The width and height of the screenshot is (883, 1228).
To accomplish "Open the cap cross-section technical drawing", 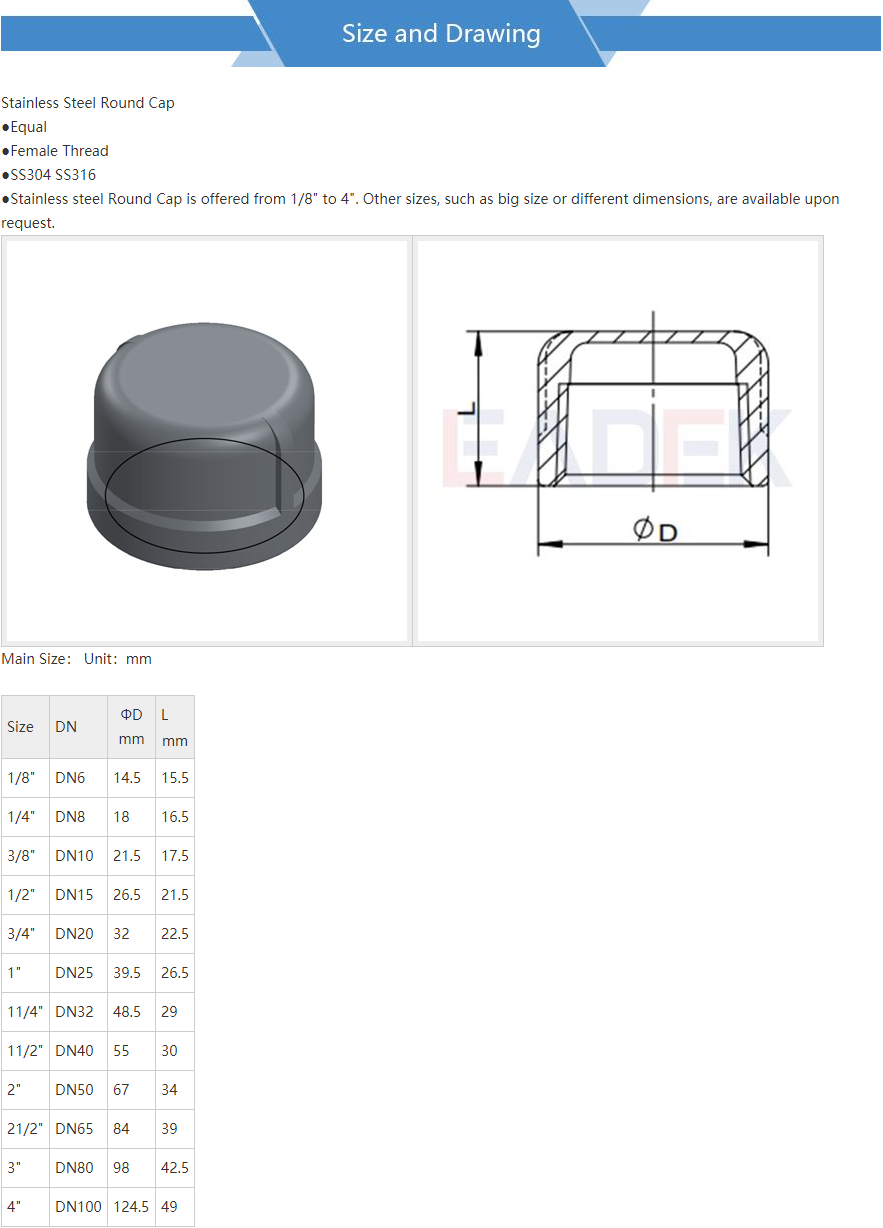I will tap(618, 441).
